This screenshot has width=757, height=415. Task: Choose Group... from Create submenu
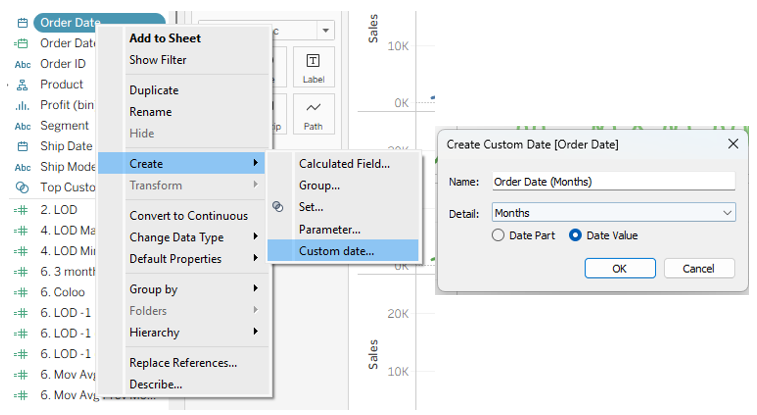319,185
